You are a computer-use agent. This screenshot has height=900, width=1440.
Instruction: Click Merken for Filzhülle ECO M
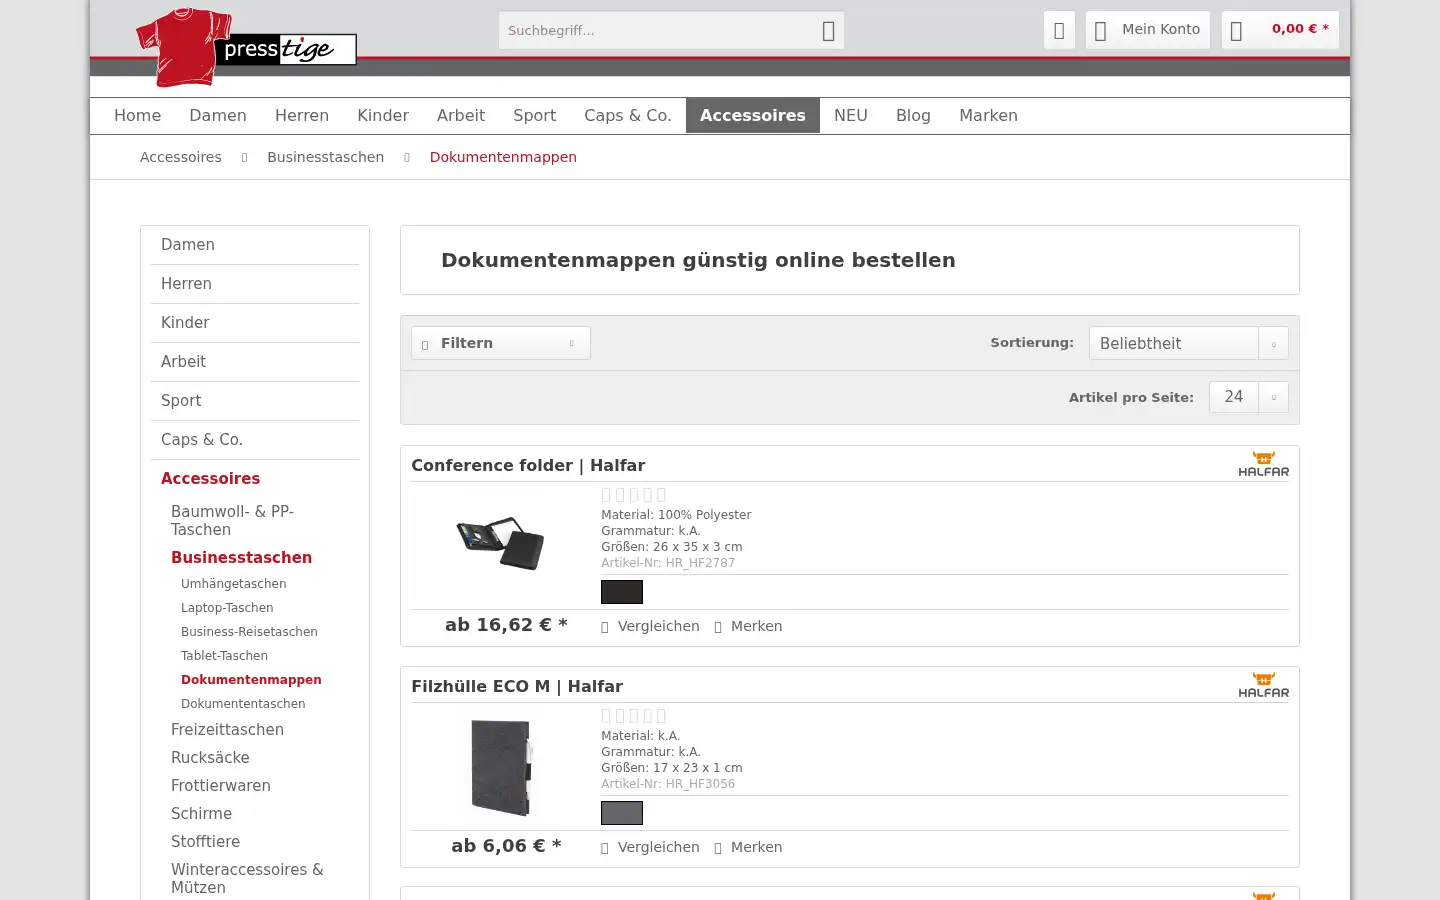click(x=748, y=847)
